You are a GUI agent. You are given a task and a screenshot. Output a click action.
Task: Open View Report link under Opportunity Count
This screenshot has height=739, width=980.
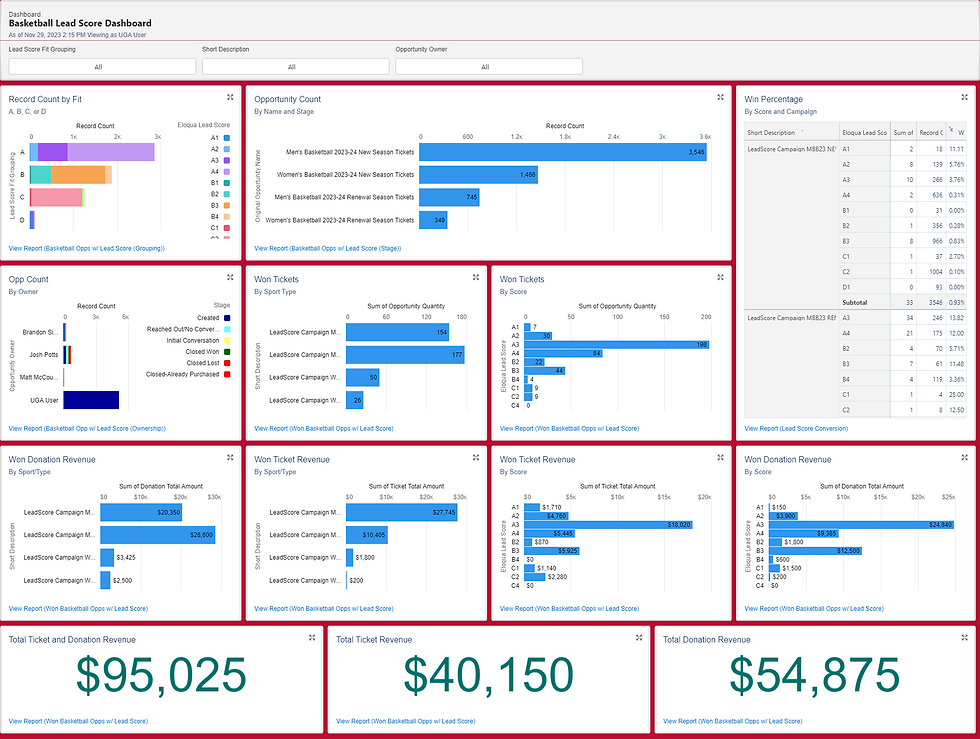click(328, 248)
